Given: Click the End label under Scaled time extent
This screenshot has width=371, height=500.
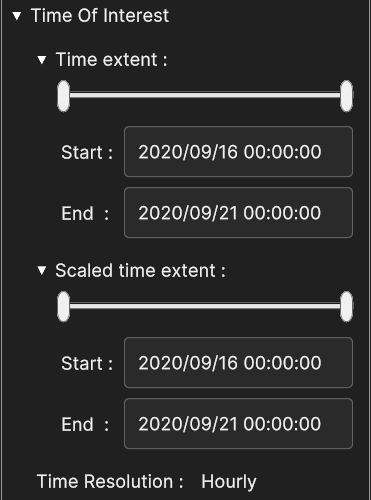Looking at the screenshot, I should click(85, 425).
